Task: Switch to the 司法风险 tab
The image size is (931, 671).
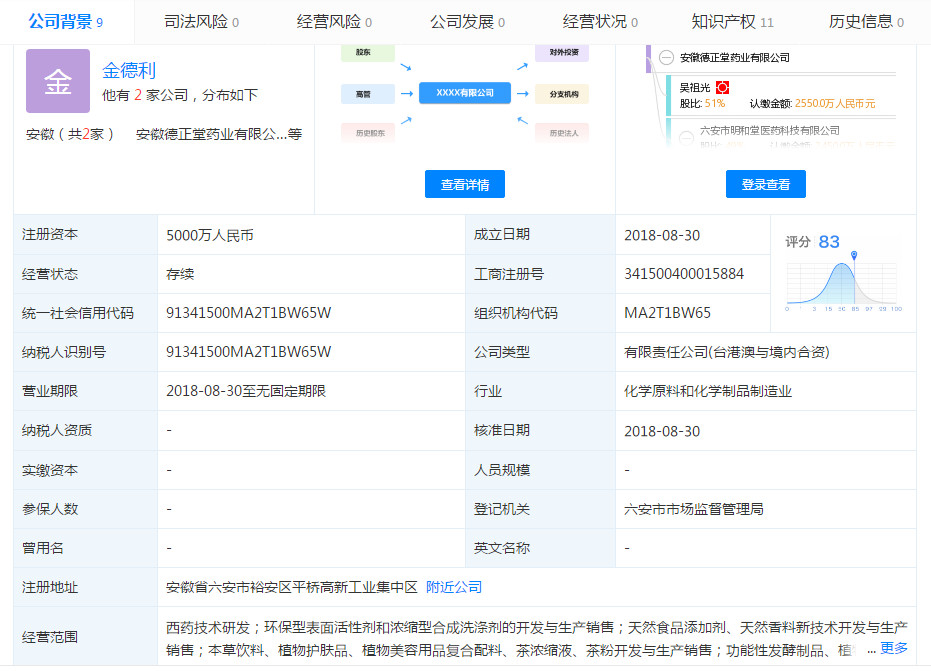Action: pos(201,22)
